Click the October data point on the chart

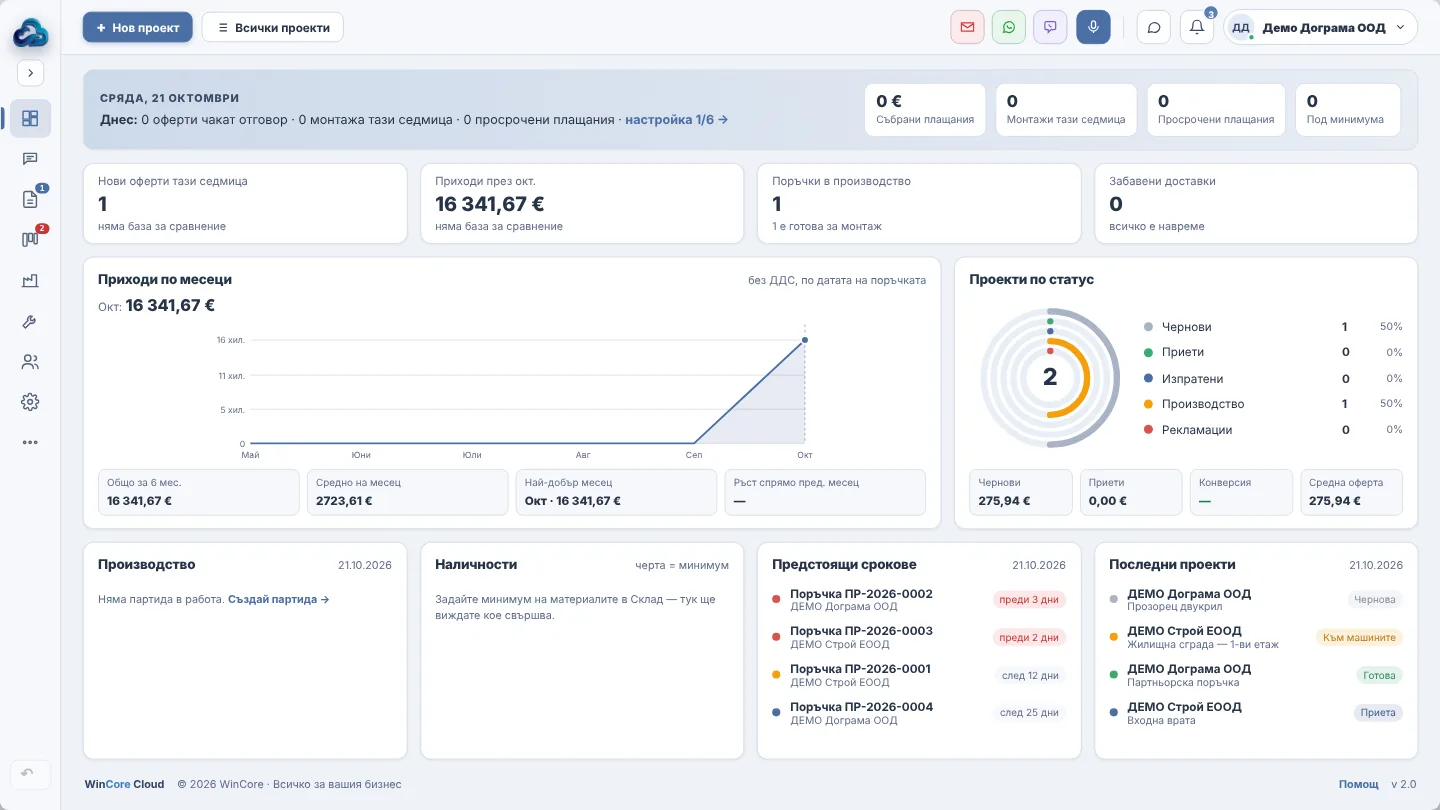[x=805, y=340]
